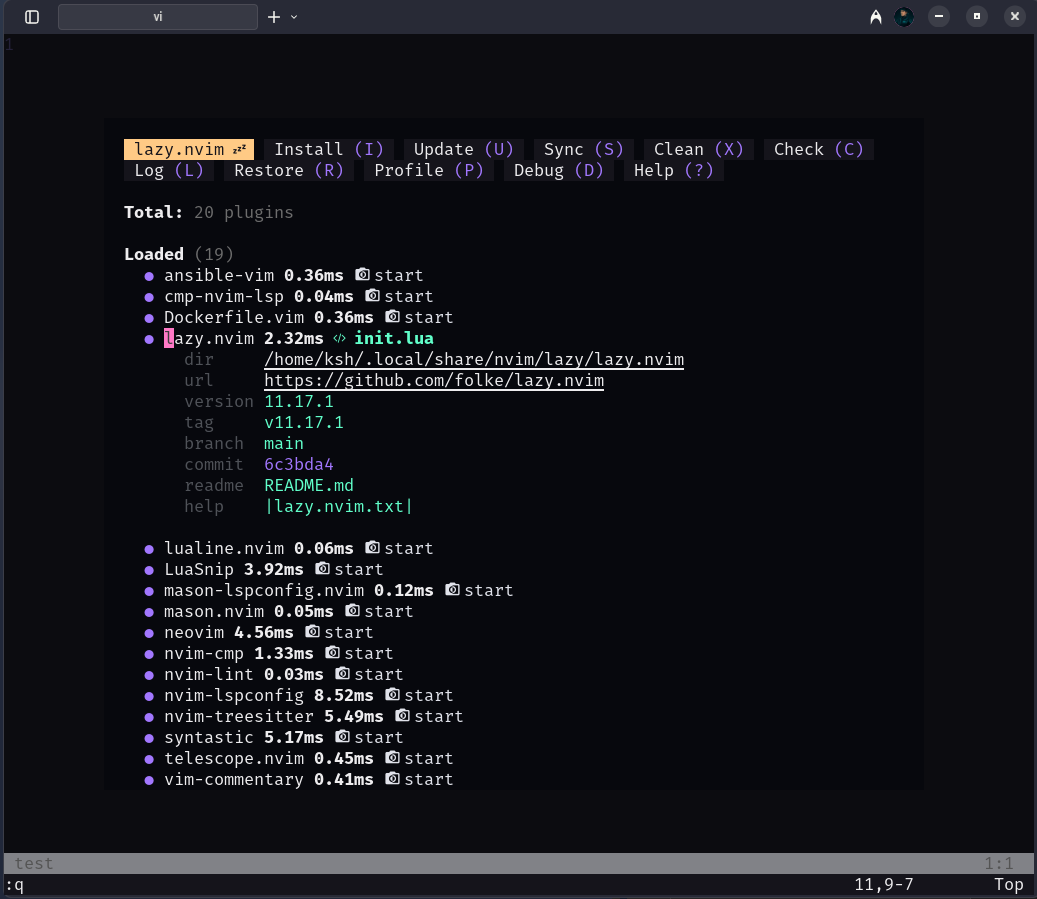The image size is (1037, 899).
Task: Click start icon on neovim row
Action: 312,632
